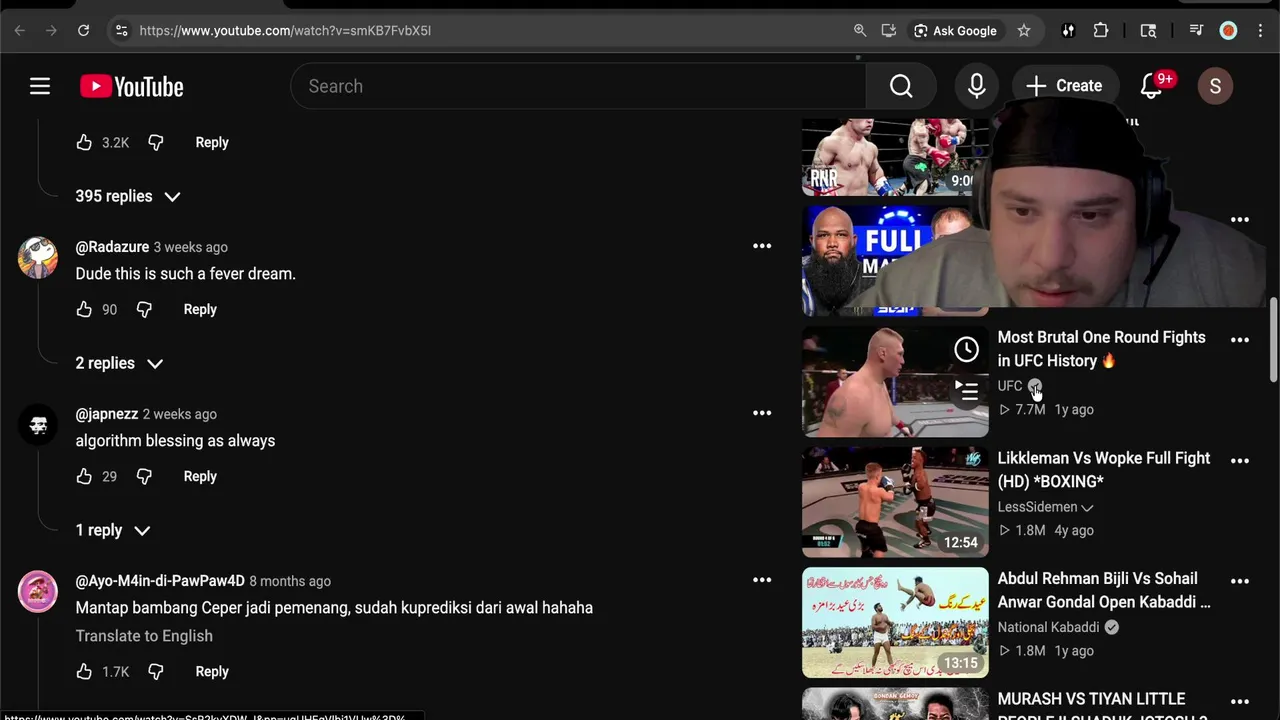Viewport: 1280px width, 720px height.
Task: Open options for @Ayo-M4in-di-PawPaw4D comment
Action: pos(762,580)
